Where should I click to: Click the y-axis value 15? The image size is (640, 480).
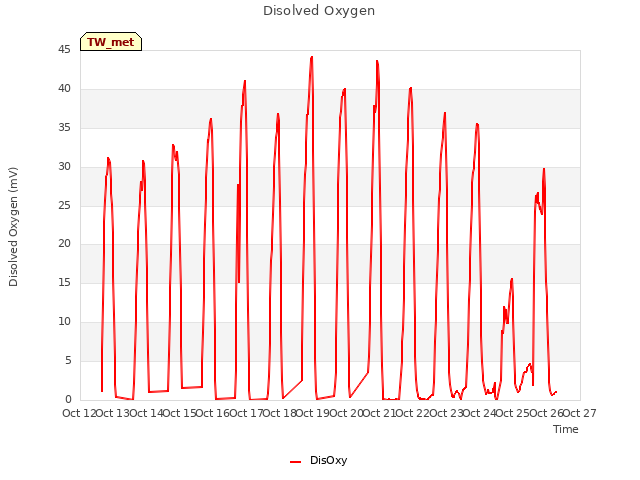pyautogui.click(x=64, y=282)
